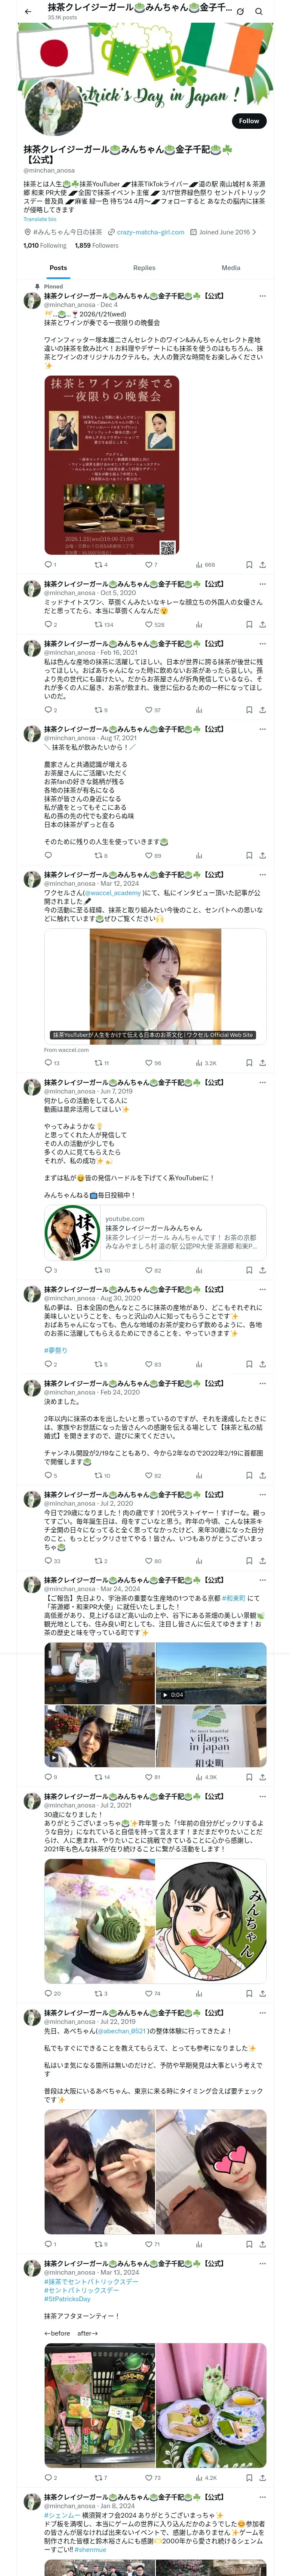Click the back arrow in profile header

[28, 11]
